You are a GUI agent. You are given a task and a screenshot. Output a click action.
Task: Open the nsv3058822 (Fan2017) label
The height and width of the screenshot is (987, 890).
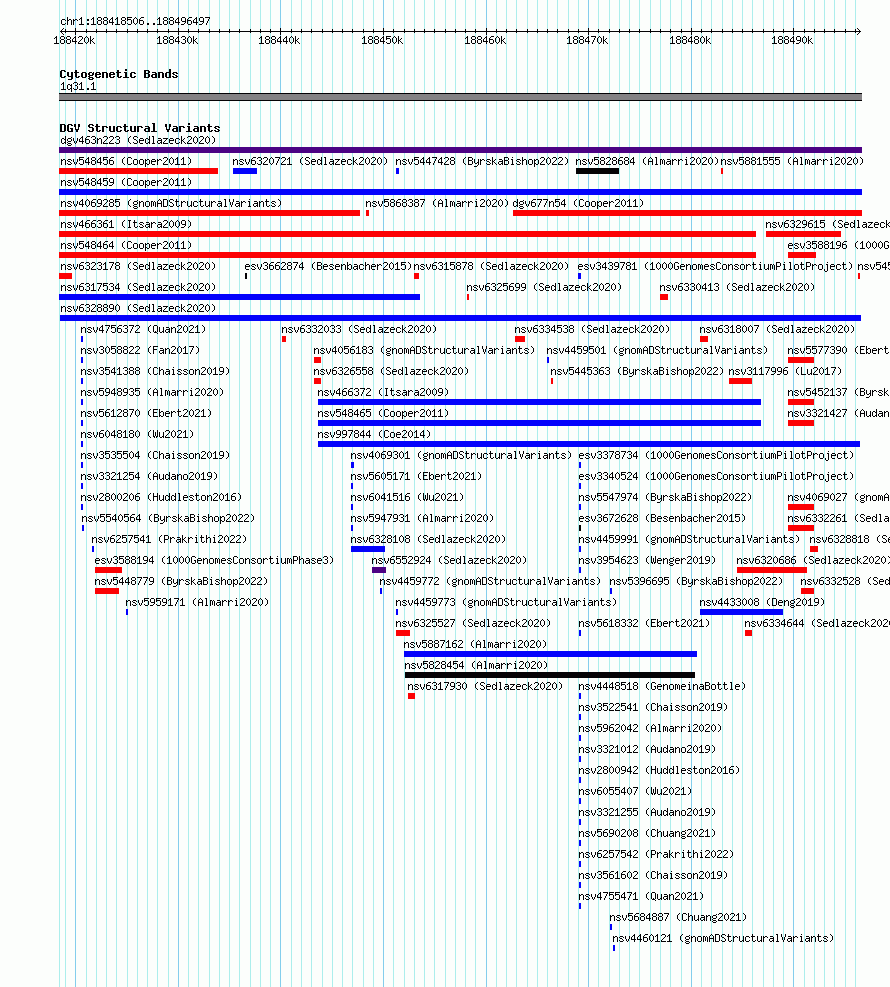pos(140,350)
